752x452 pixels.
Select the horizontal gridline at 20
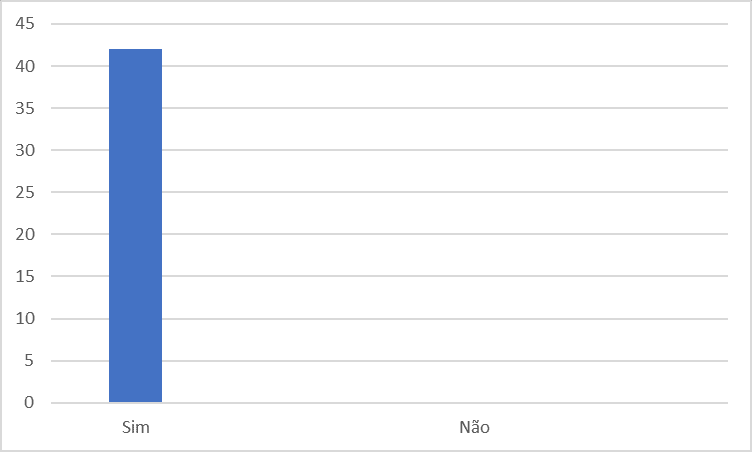tap(400, 234)
